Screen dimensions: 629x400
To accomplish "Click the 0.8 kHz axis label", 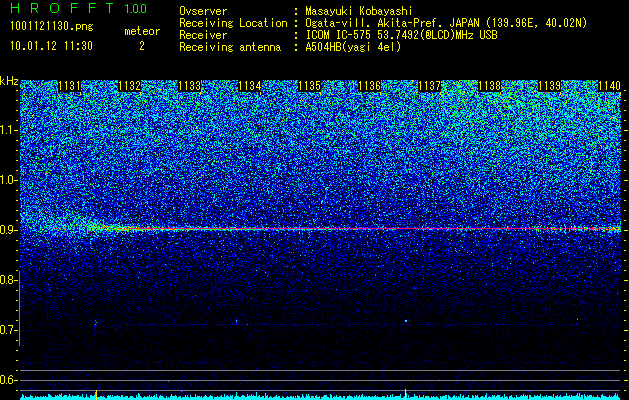I will click(x=7, y=280).
